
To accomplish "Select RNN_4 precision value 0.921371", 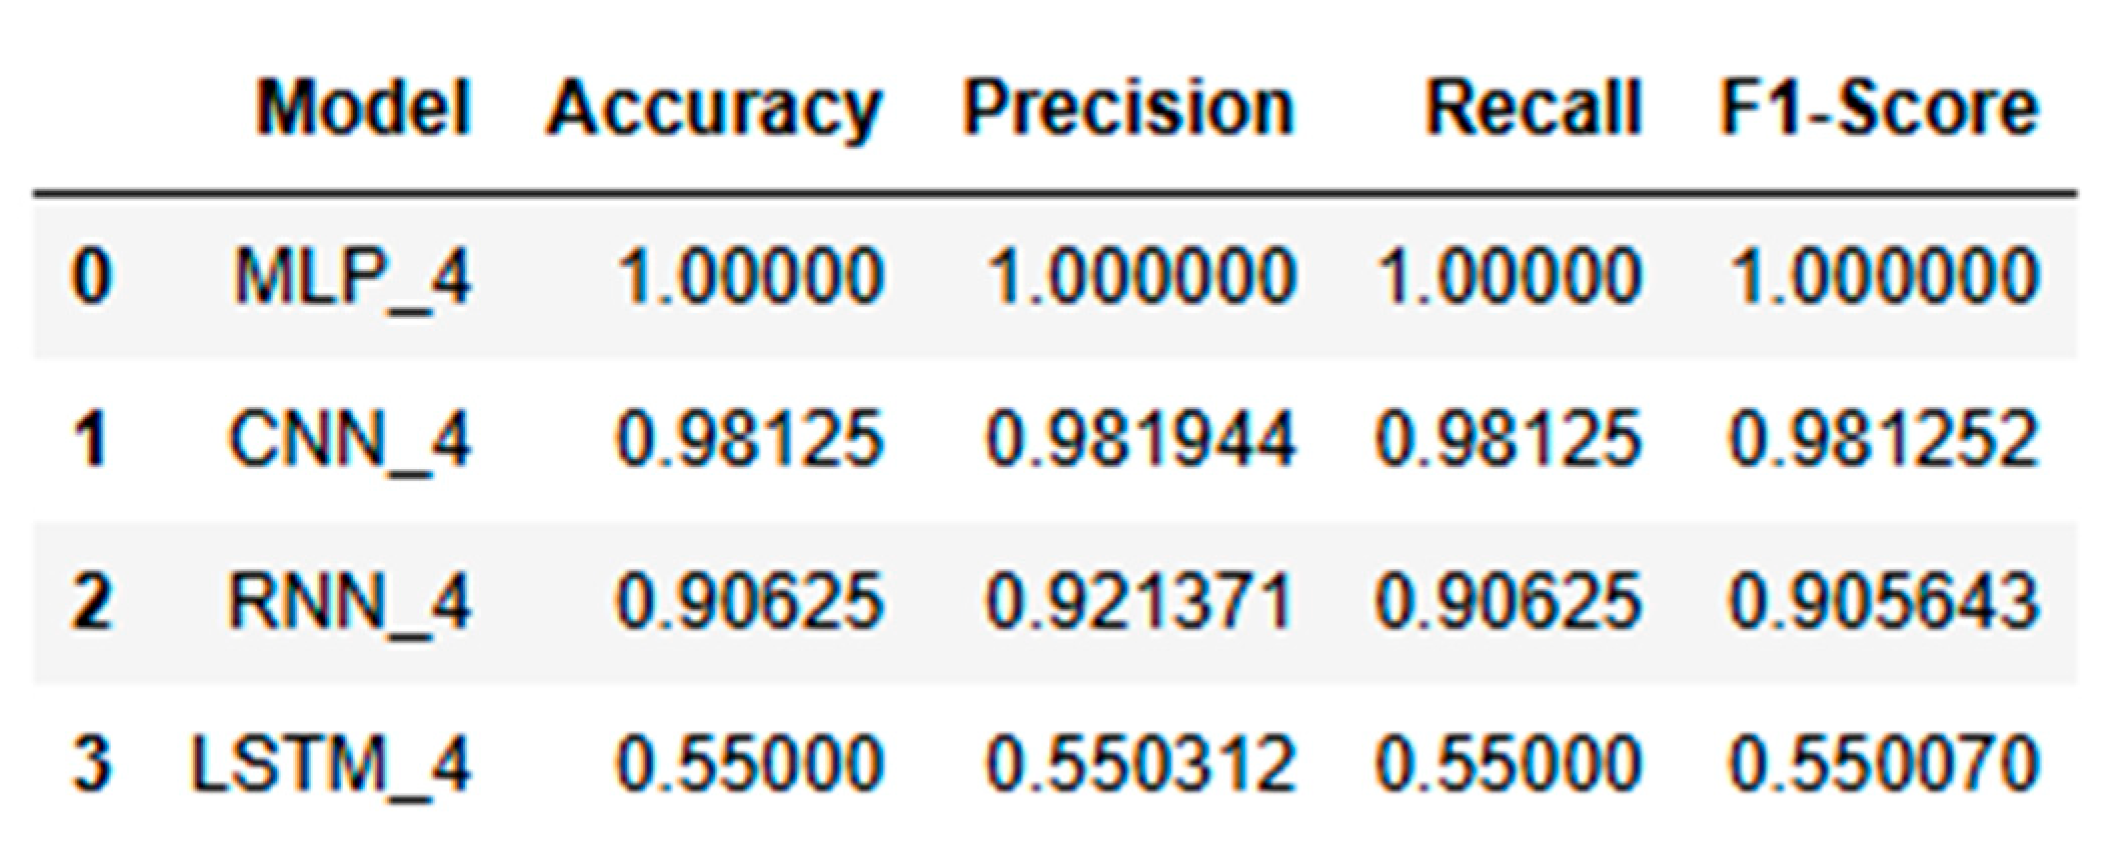I will tap(1140, 602).
